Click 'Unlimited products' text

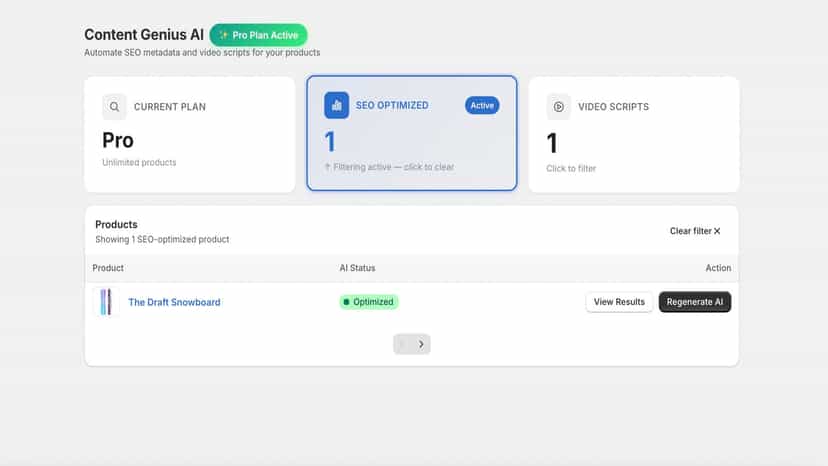tap(139, 162)
